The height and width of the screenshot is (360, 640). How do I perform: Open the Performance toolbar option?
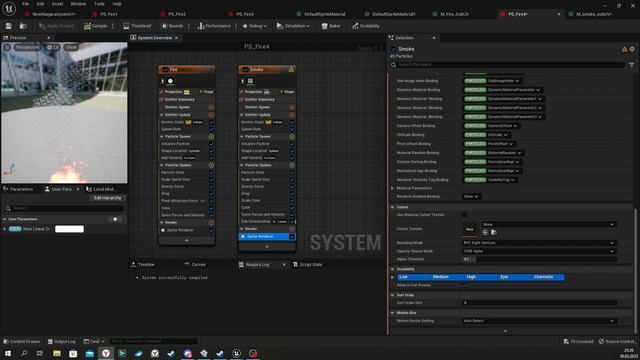214,26
